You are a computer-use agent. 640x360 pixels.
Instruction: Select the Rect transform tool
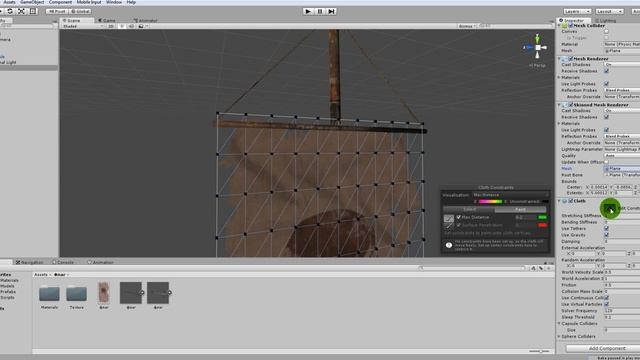[x=33, y=11]
